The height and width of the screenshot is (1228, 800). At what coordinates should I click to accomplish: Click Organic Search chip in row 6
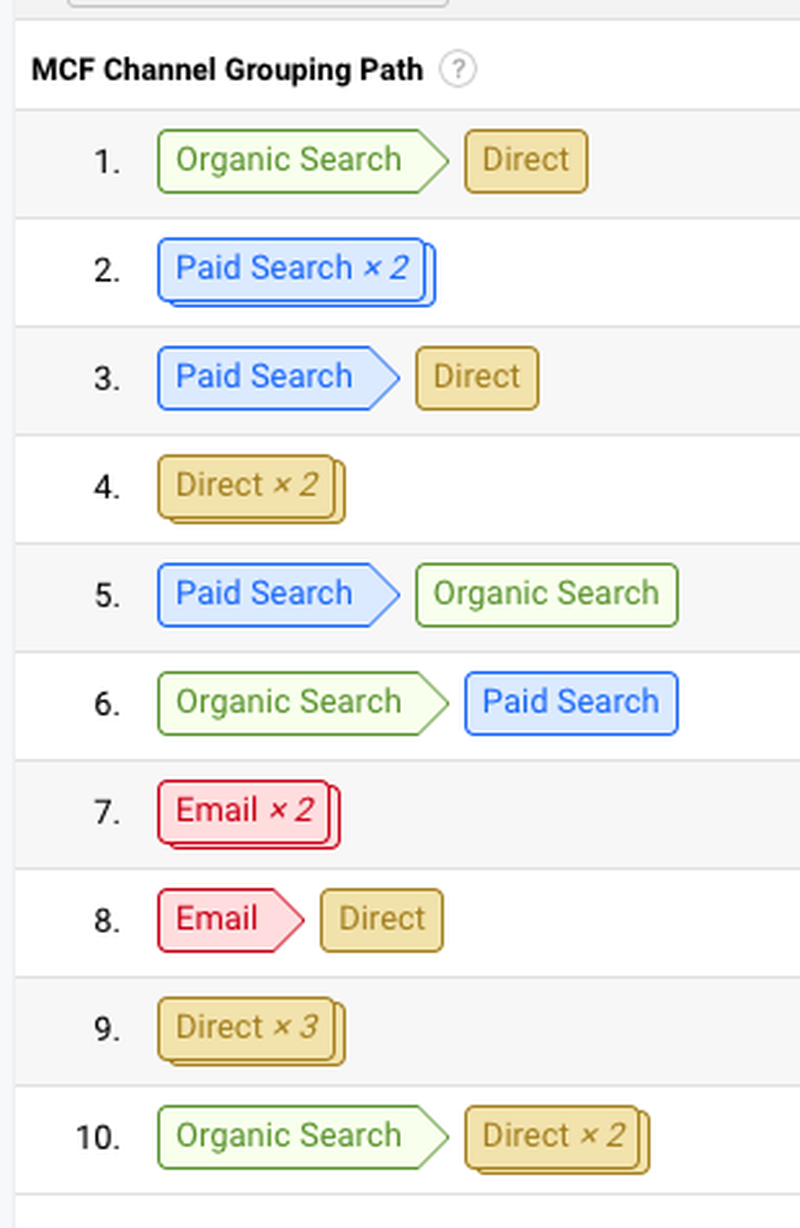pyautogui.click(x=289, y=702)
